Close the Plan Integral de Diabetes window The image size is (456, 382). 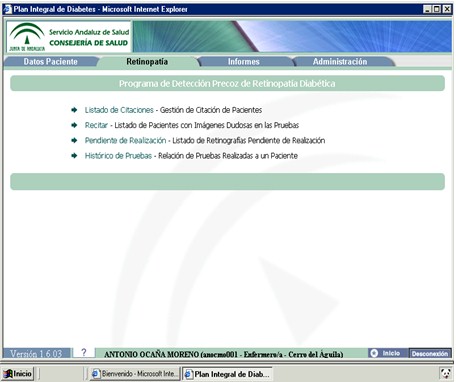(x=447, y=9)
